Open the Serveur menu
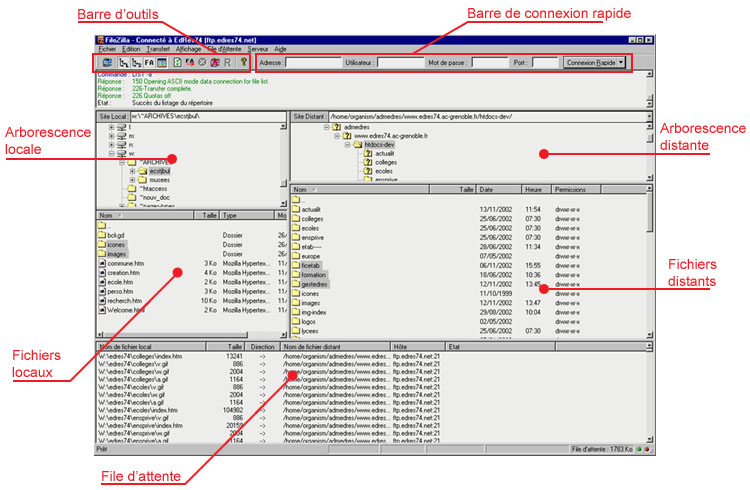750x490 pixels. click(257, 48)
